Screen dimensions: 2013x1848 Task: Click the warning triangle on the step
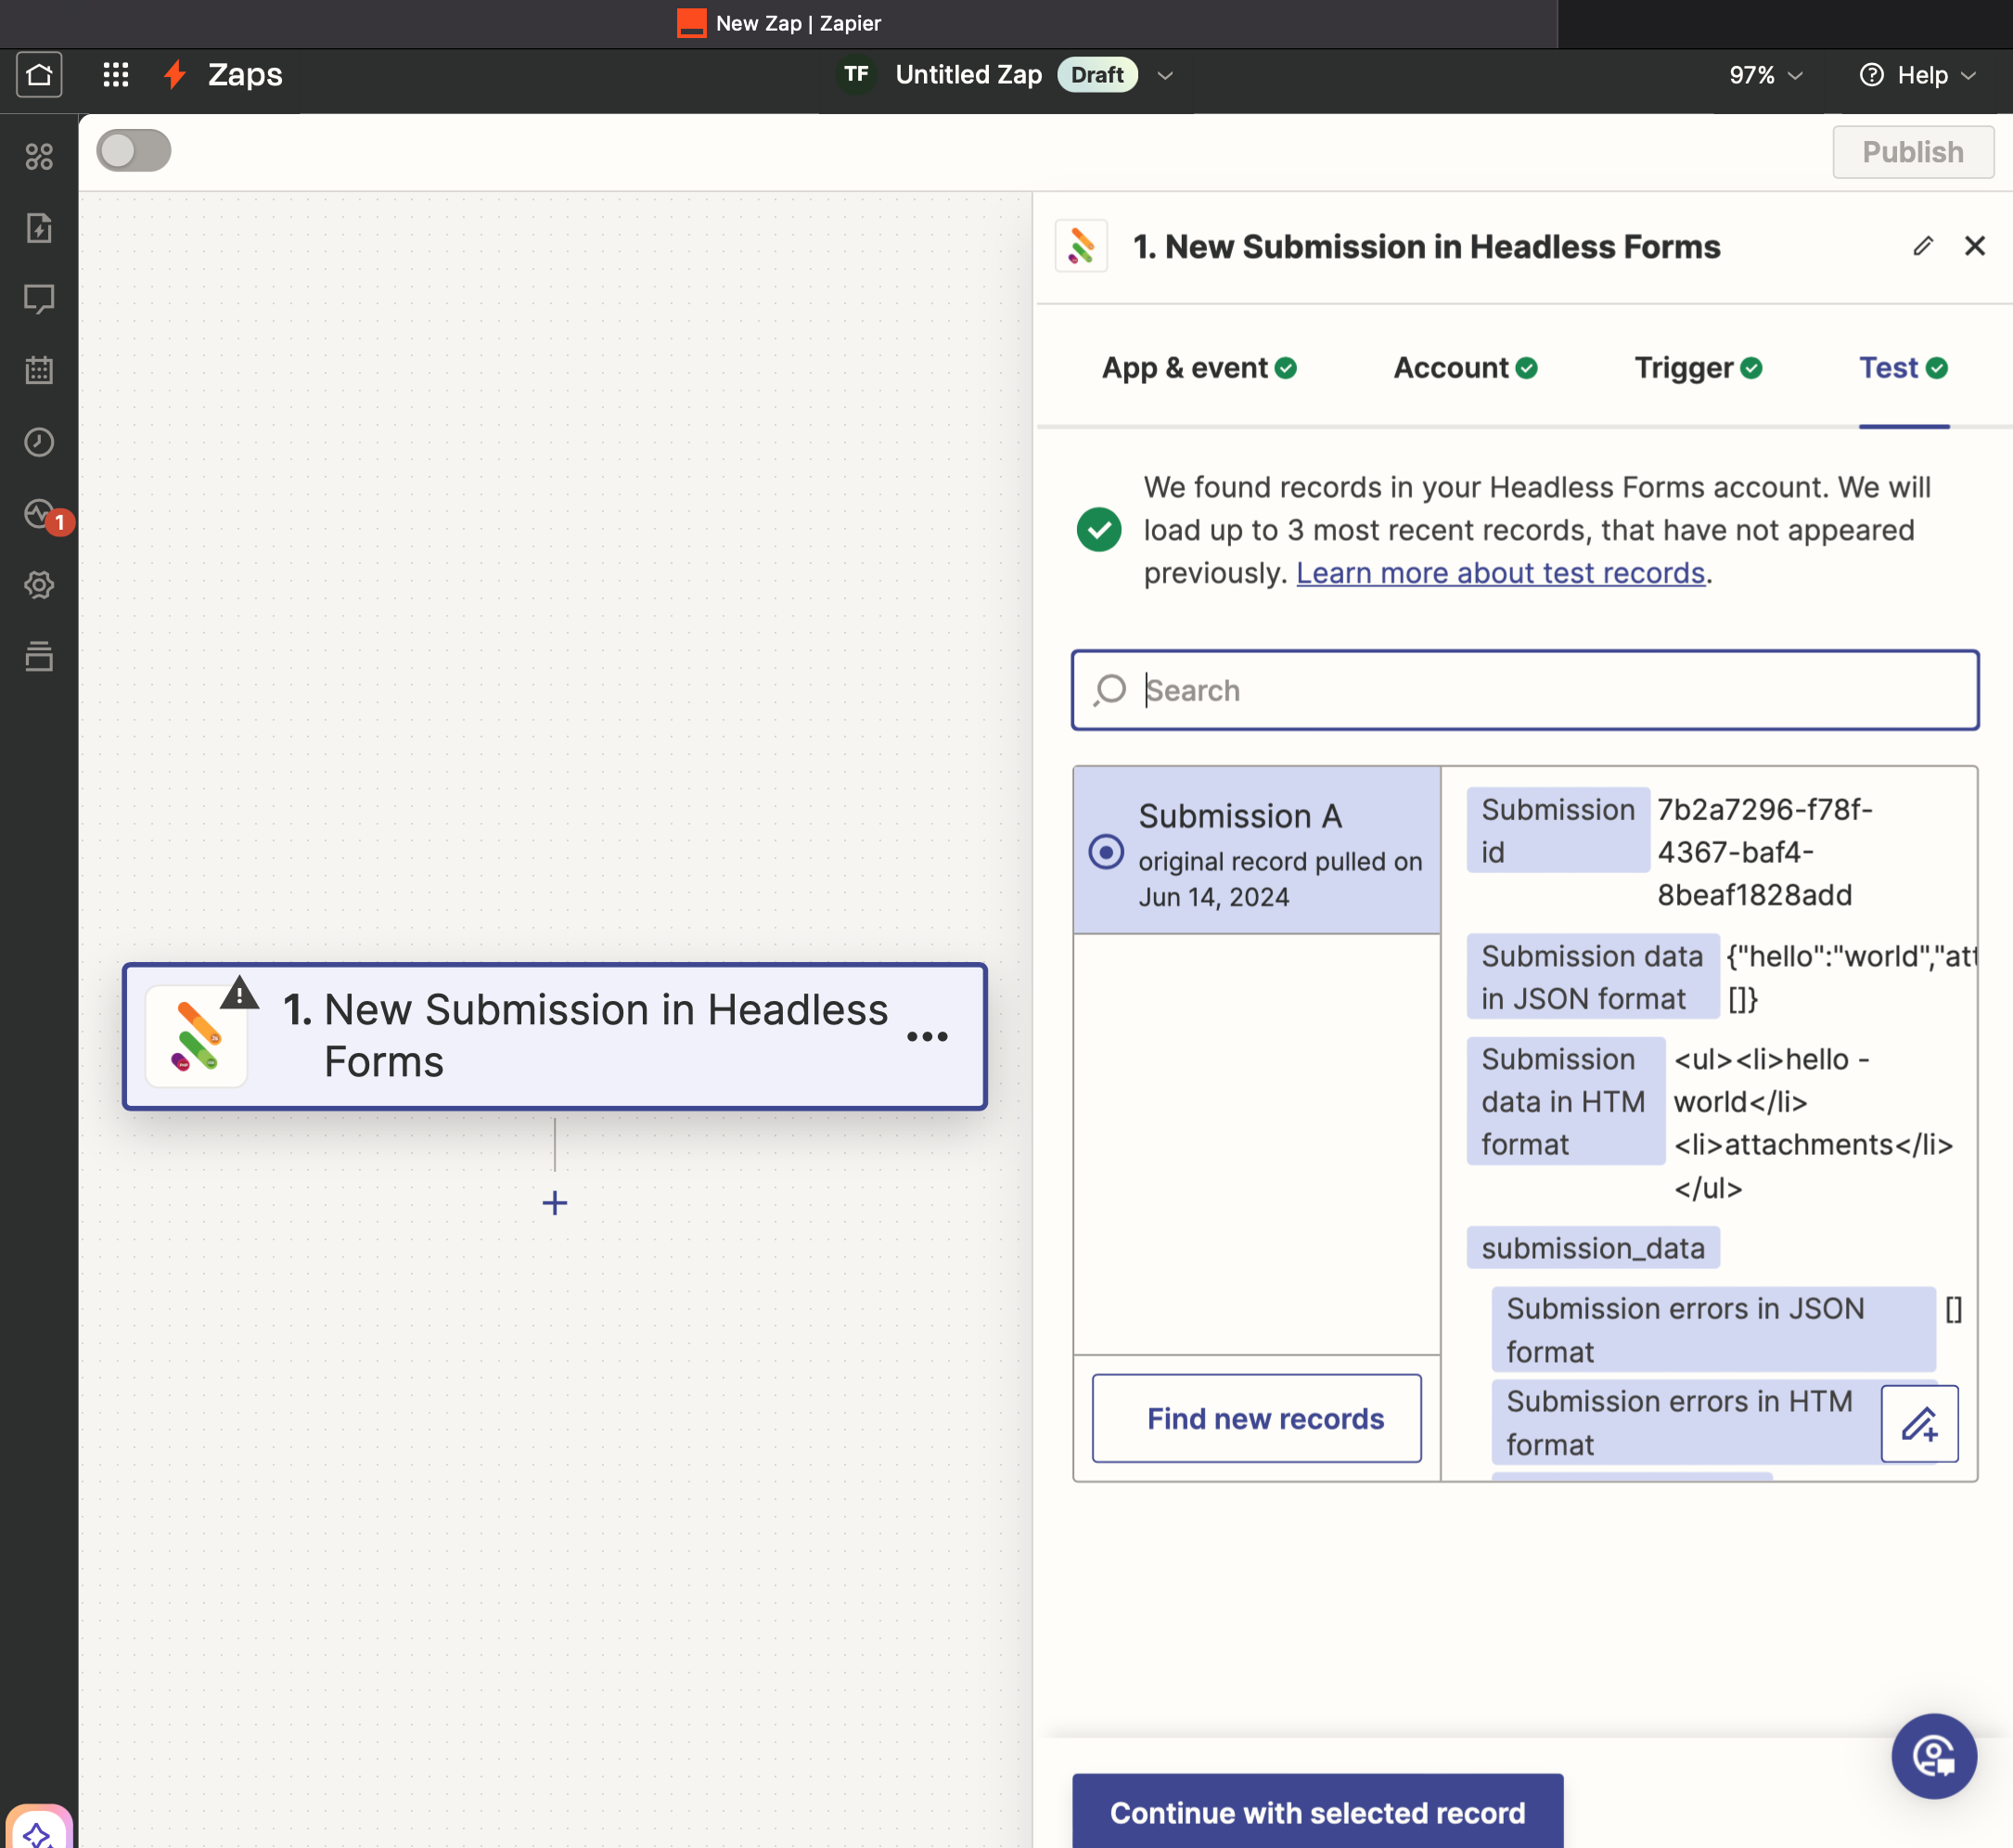(x=240, y=993)
